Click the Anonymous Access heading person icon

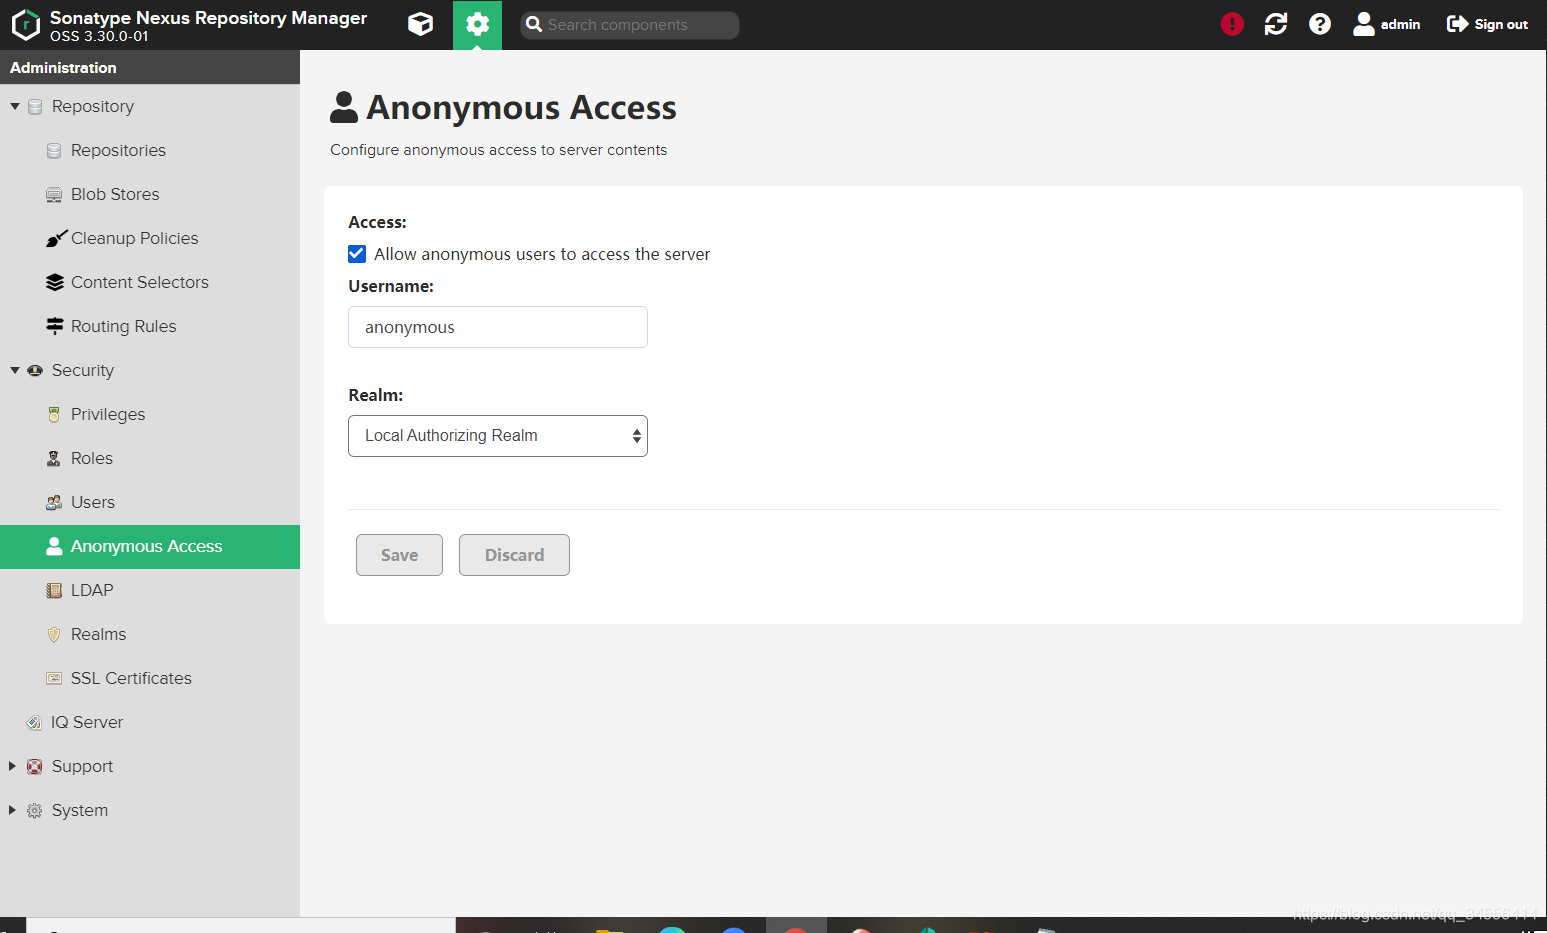344,107
